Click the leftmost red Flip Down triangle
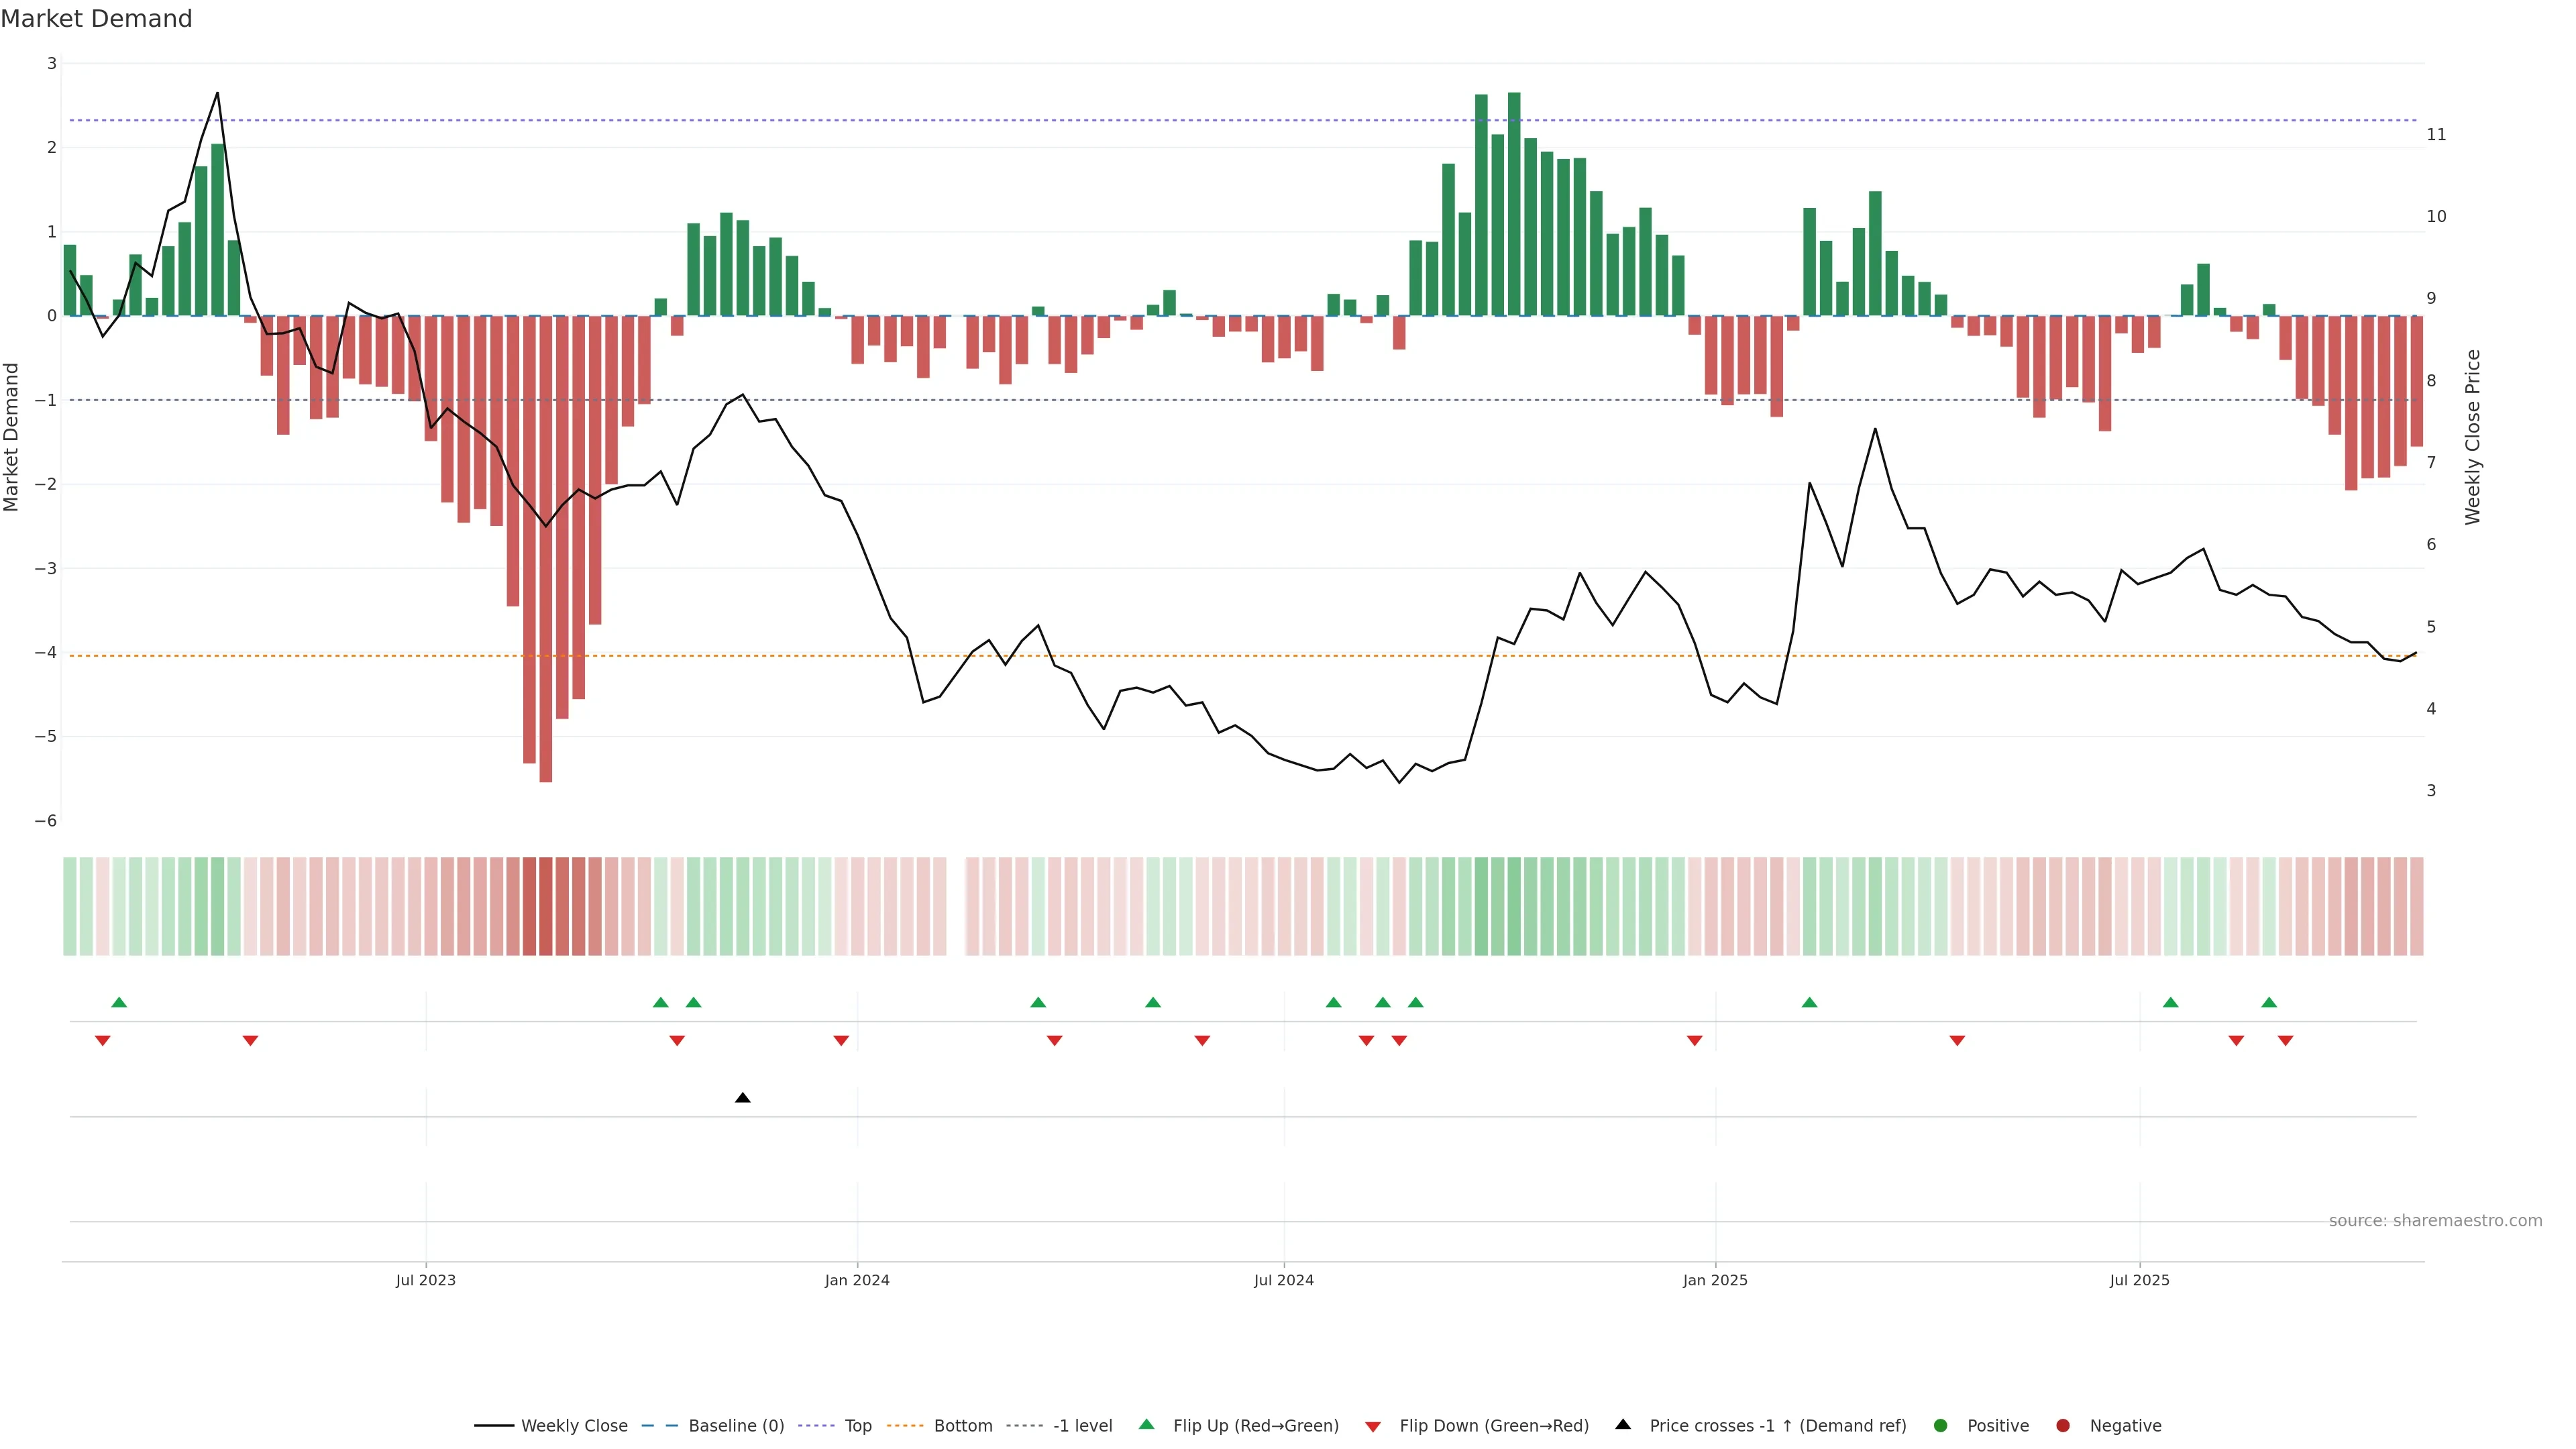 pyautogui.click(x=102, y=1041)
